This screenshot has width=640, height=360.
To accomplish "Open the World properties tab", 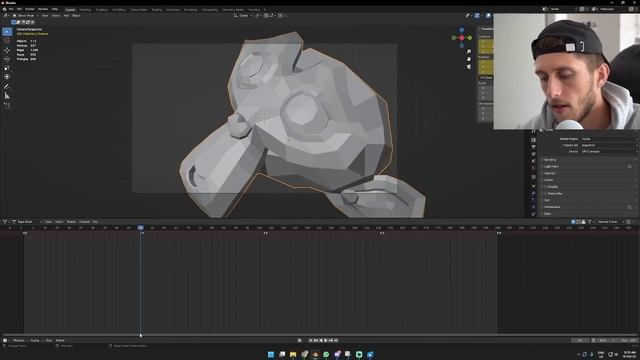I will (533, 168).
